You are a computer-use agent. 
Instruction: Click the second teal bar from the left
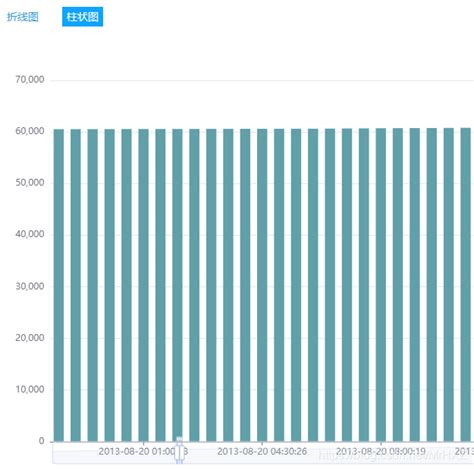click(x=76, y=285)
